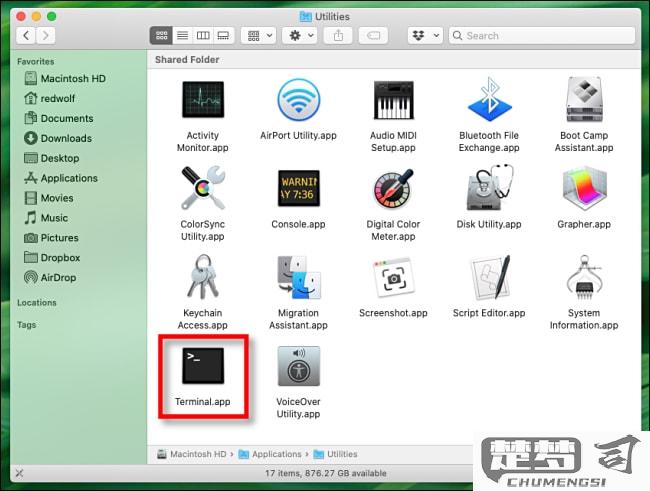650x491 pixels.
Task: Select Screenshot.app icon
Action: (x=394, y=277)
